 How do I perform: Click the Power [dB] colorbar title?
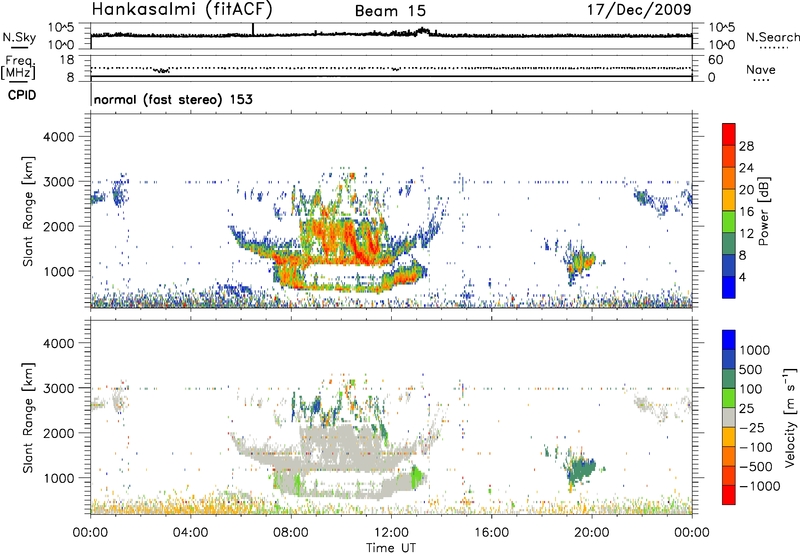pyautogui.click(x=763, y=211)
